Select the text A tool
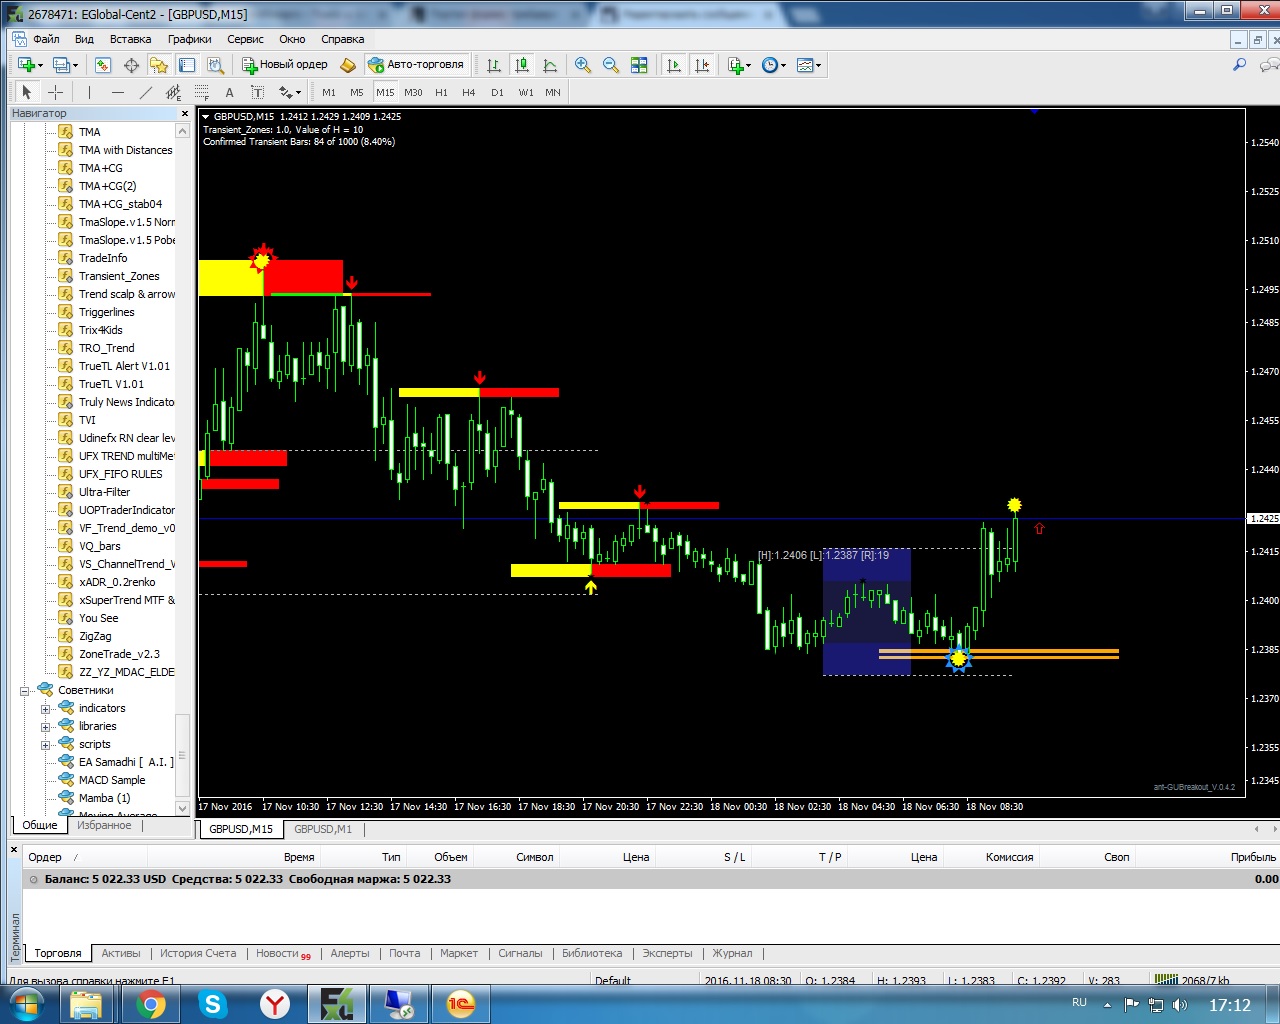Viewport: 1280px width, 1024px height. pyautogui.click(x=229, y=92)
